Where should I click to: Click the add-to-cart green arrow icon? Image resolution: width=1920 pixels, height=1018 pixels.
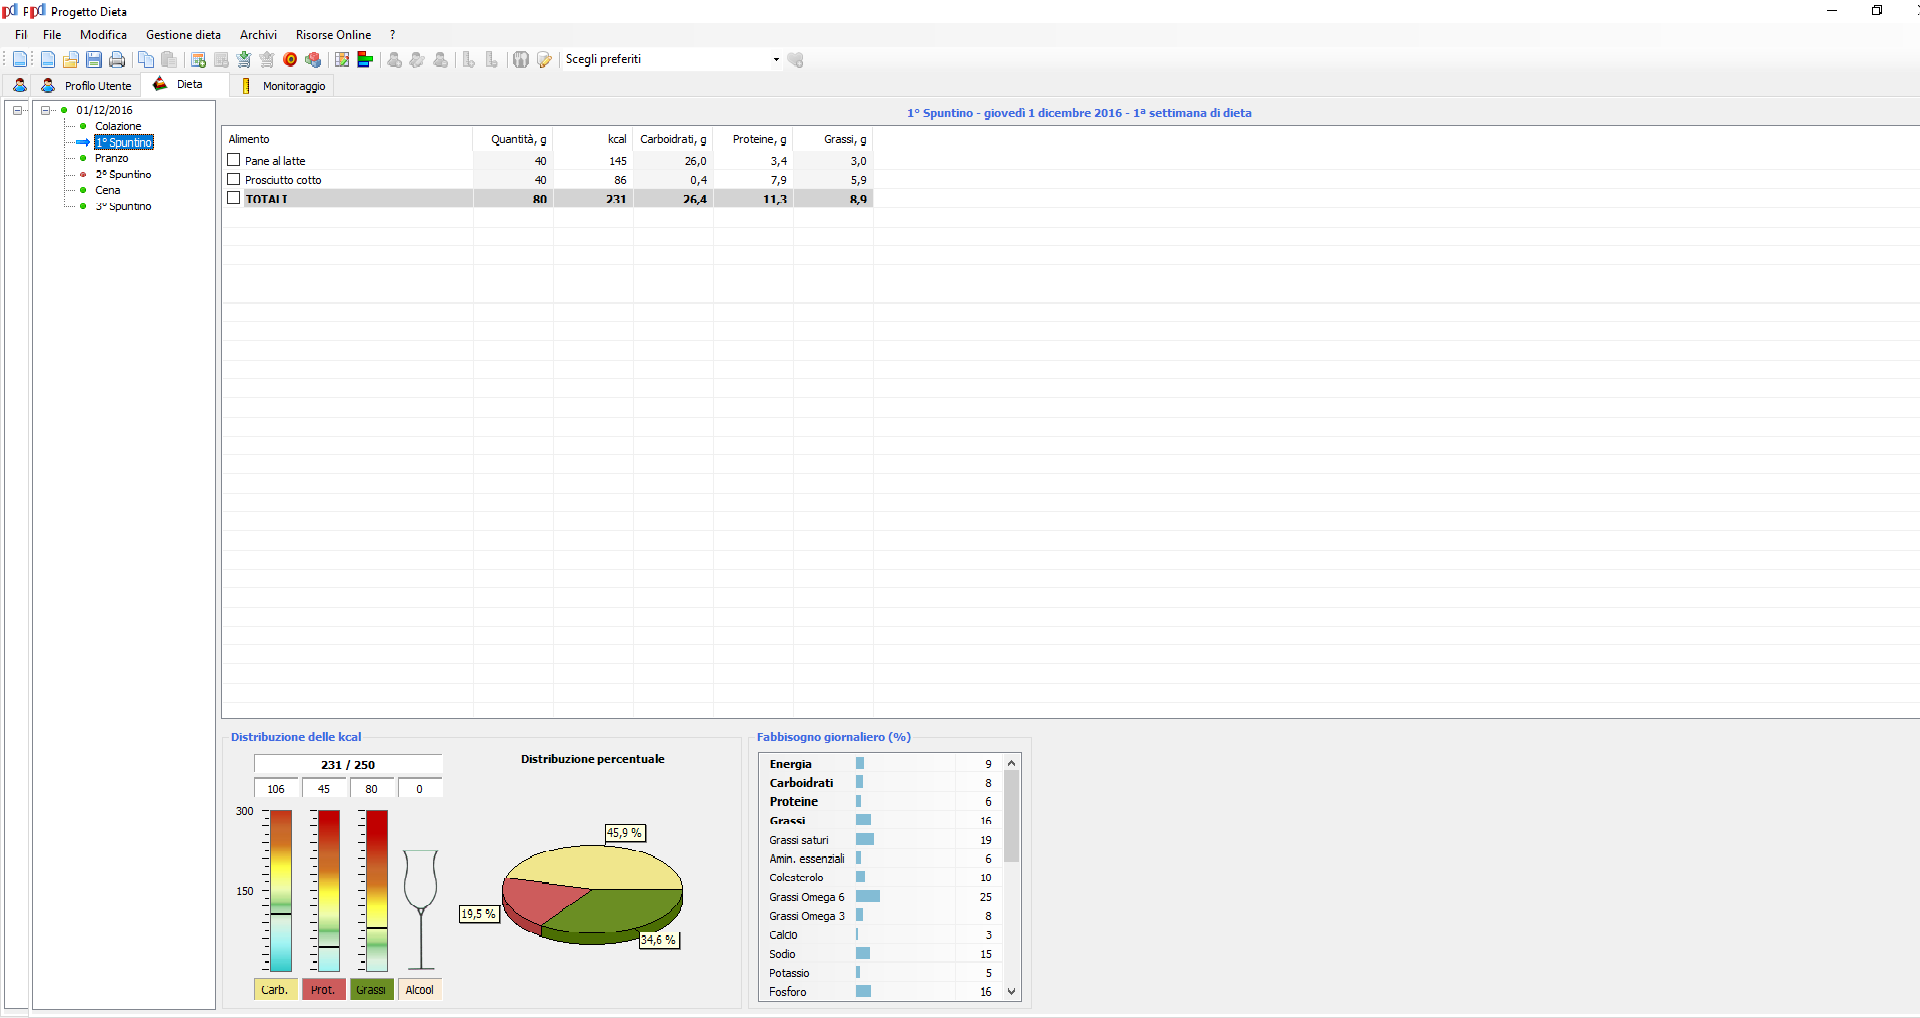243,60
